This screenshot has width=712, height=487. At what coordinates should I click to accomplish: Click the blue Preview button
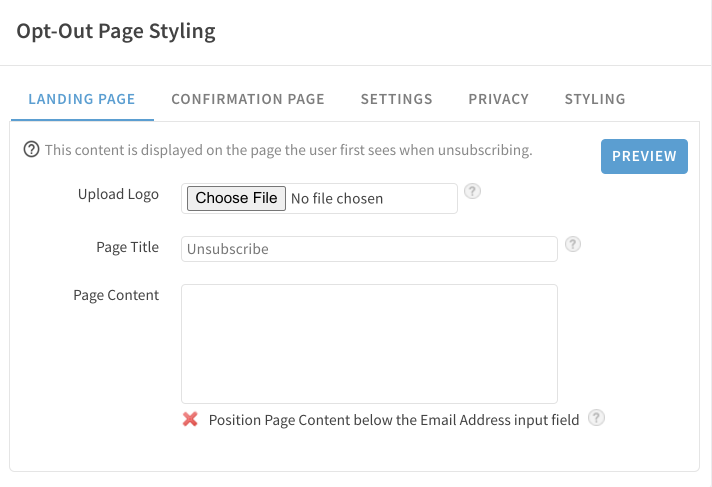(644, 156)
